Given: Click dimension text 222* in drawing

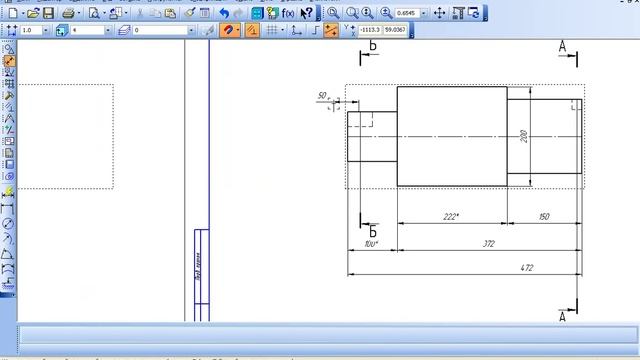Looking at the screenshot, I should 451,216.
